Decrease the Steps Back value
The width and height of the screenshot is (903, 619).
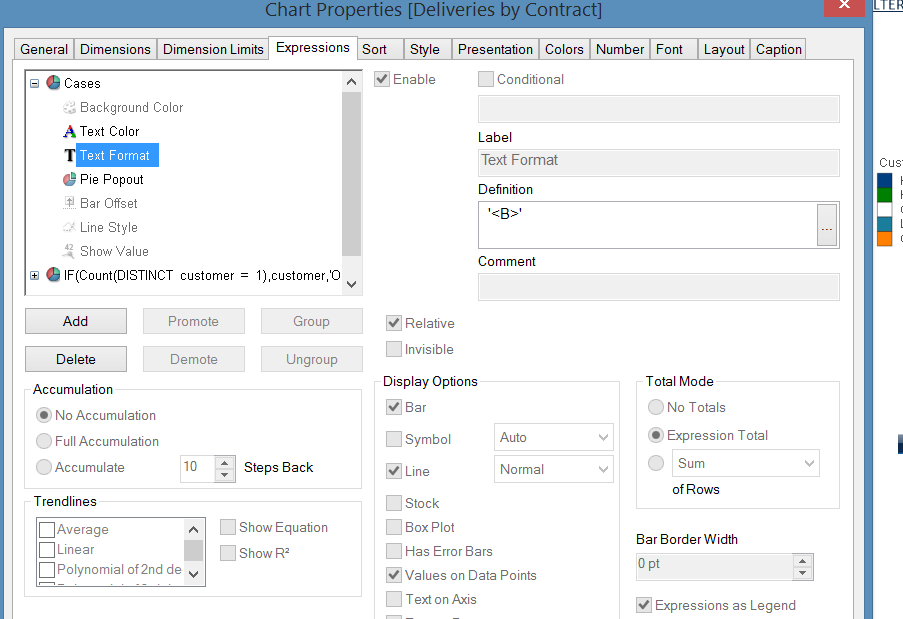[x=225, y=475]
